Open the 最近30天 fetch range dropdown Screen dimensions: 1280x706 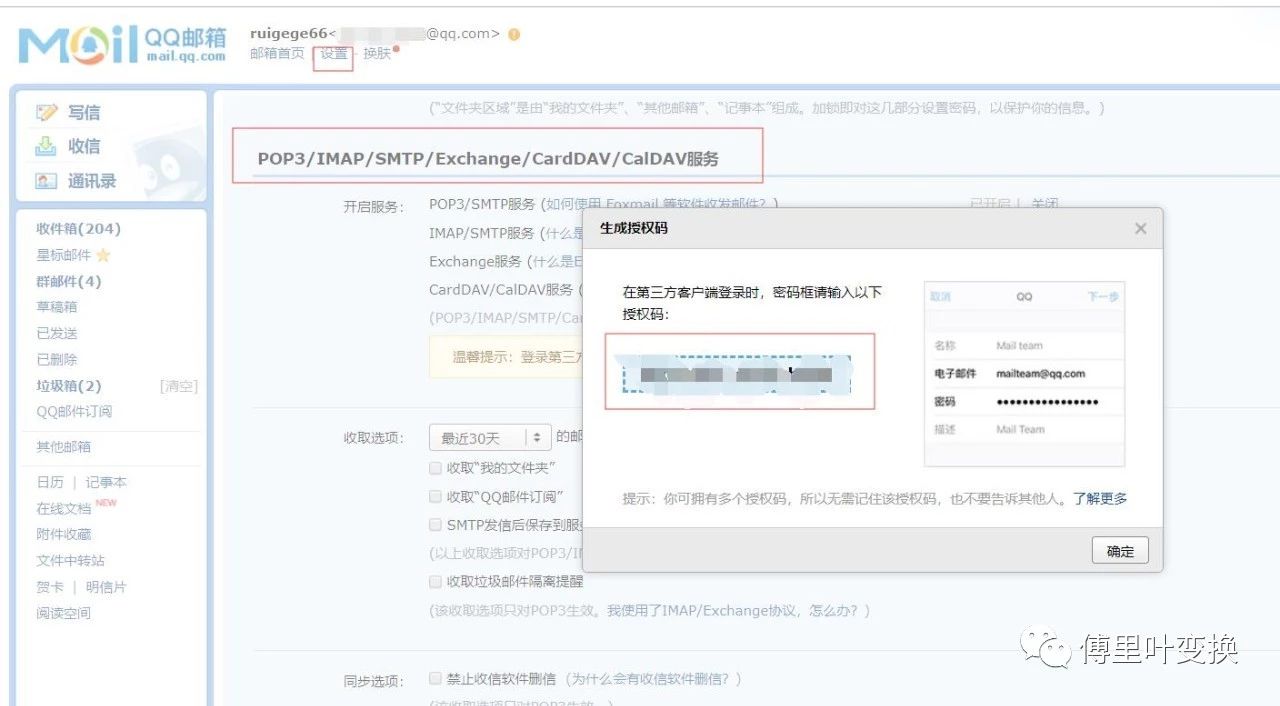490,438
